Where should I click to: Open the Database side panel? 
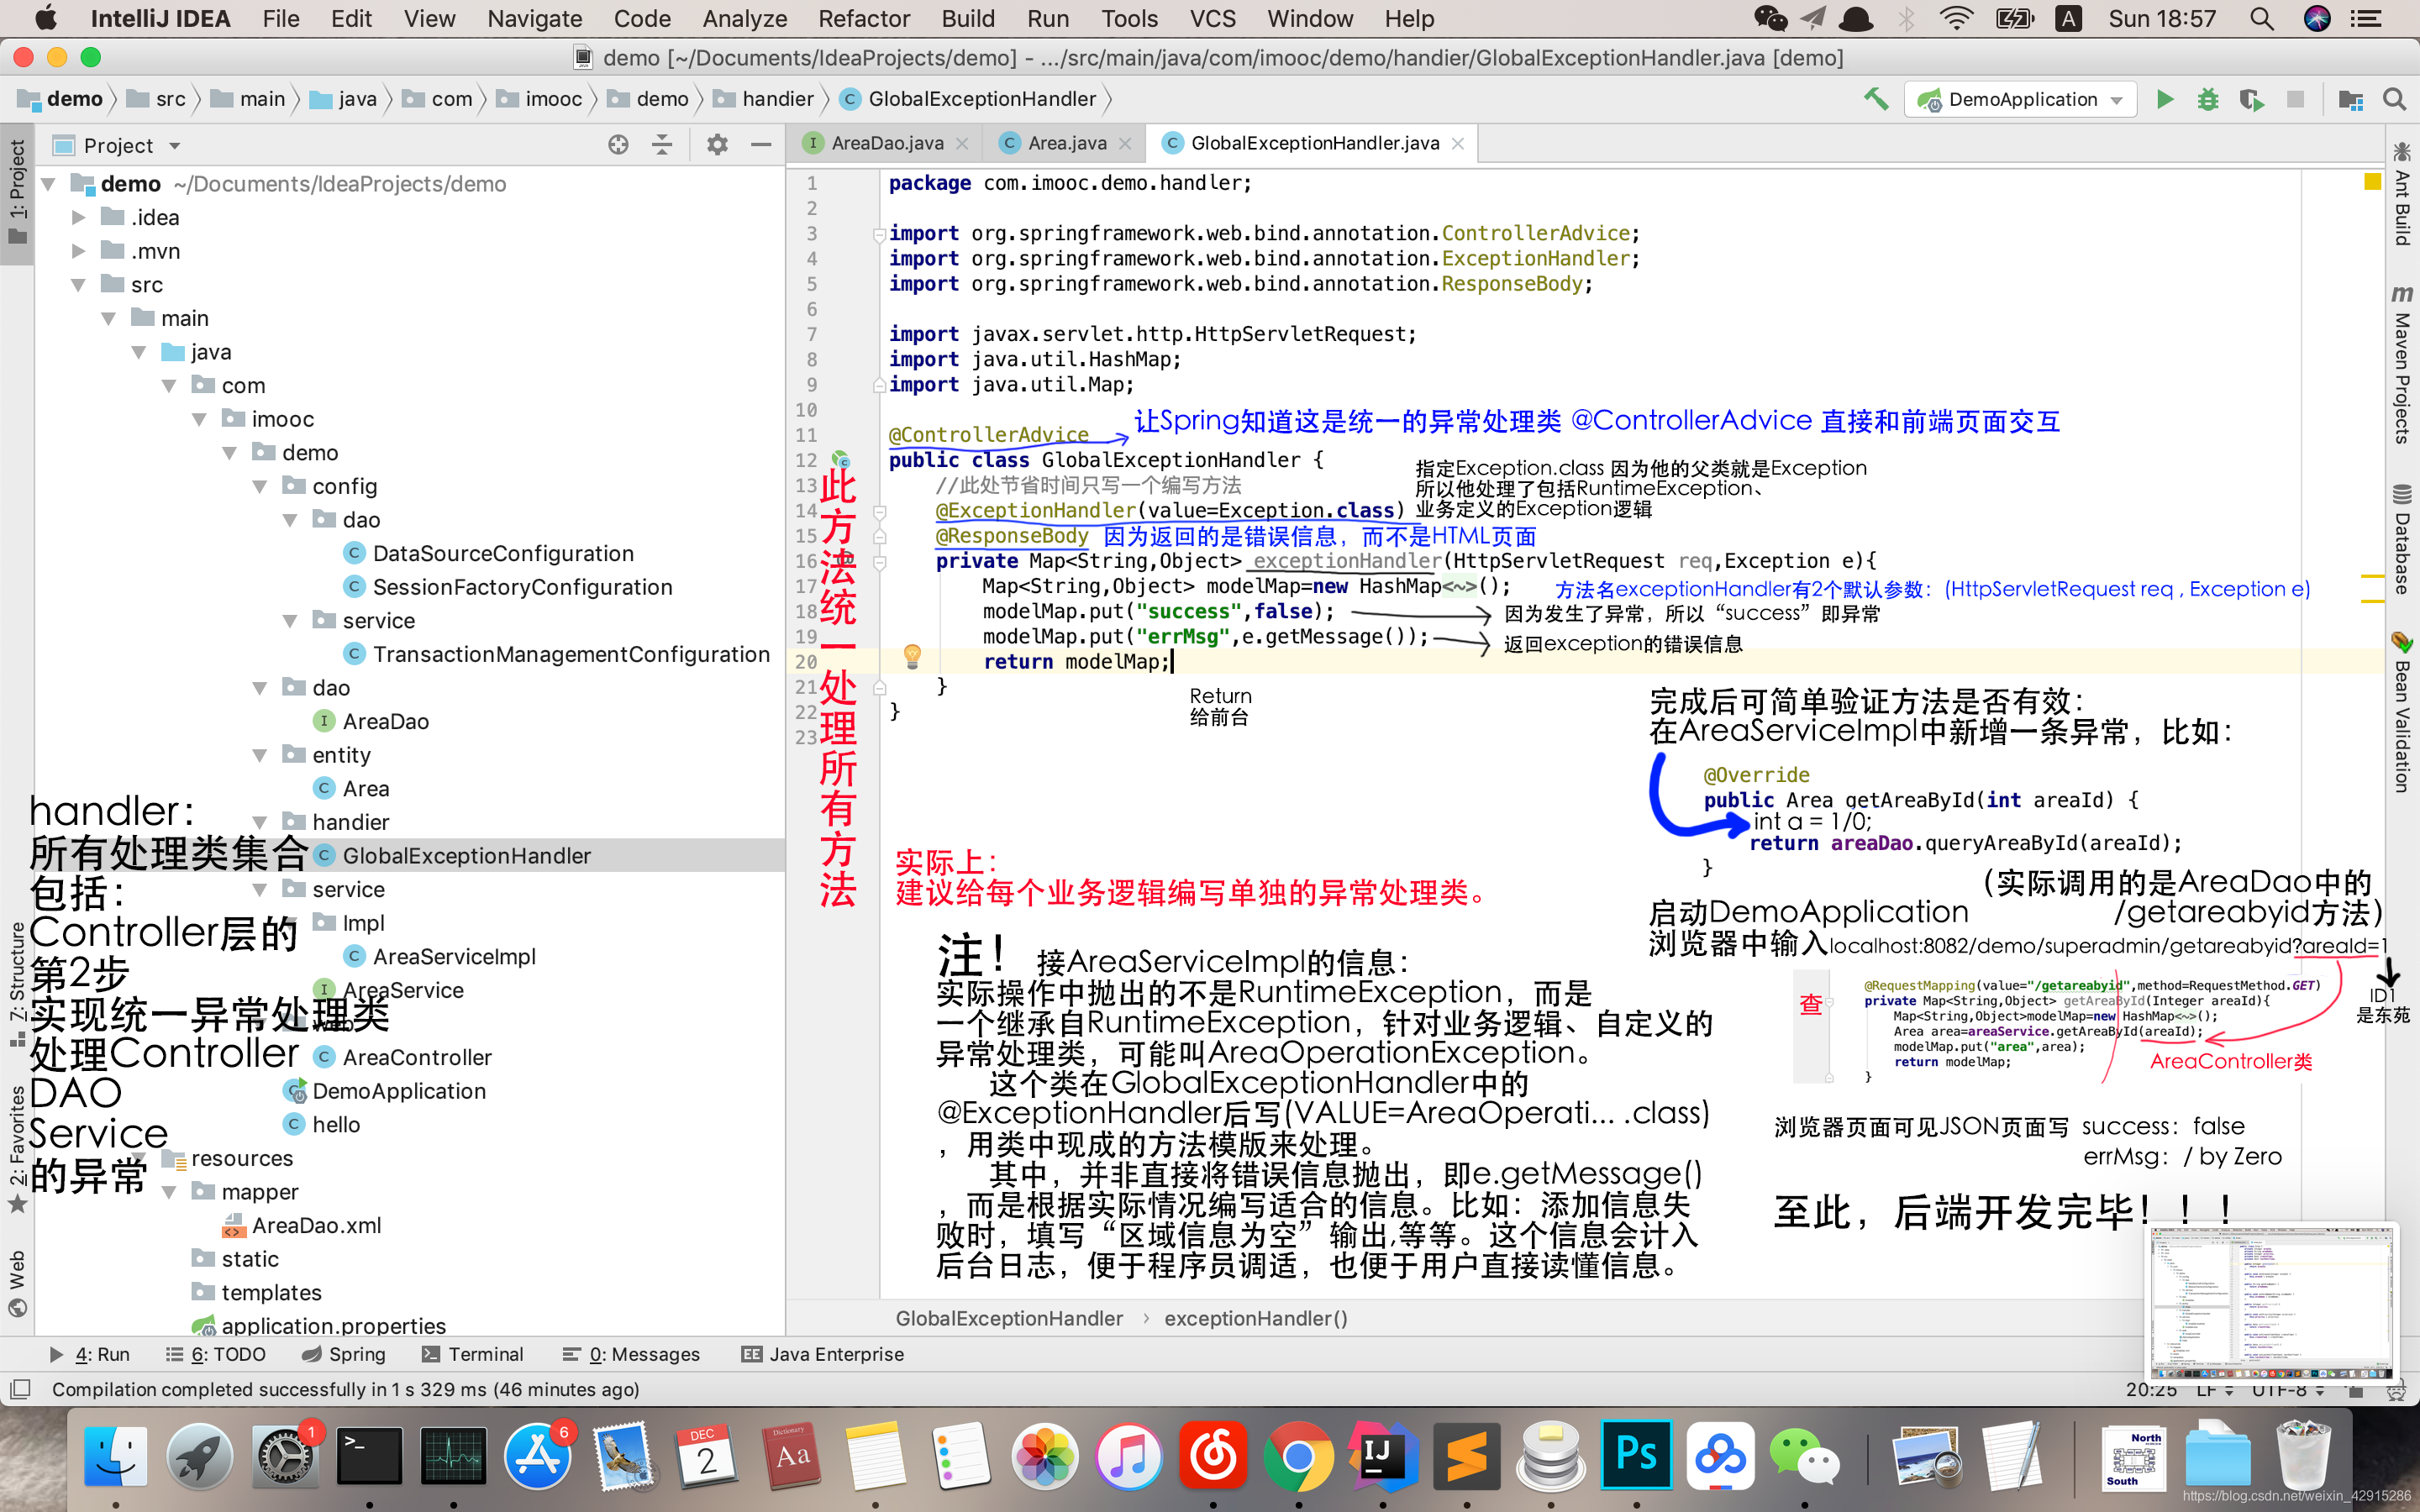click(x=2401, y=540)
